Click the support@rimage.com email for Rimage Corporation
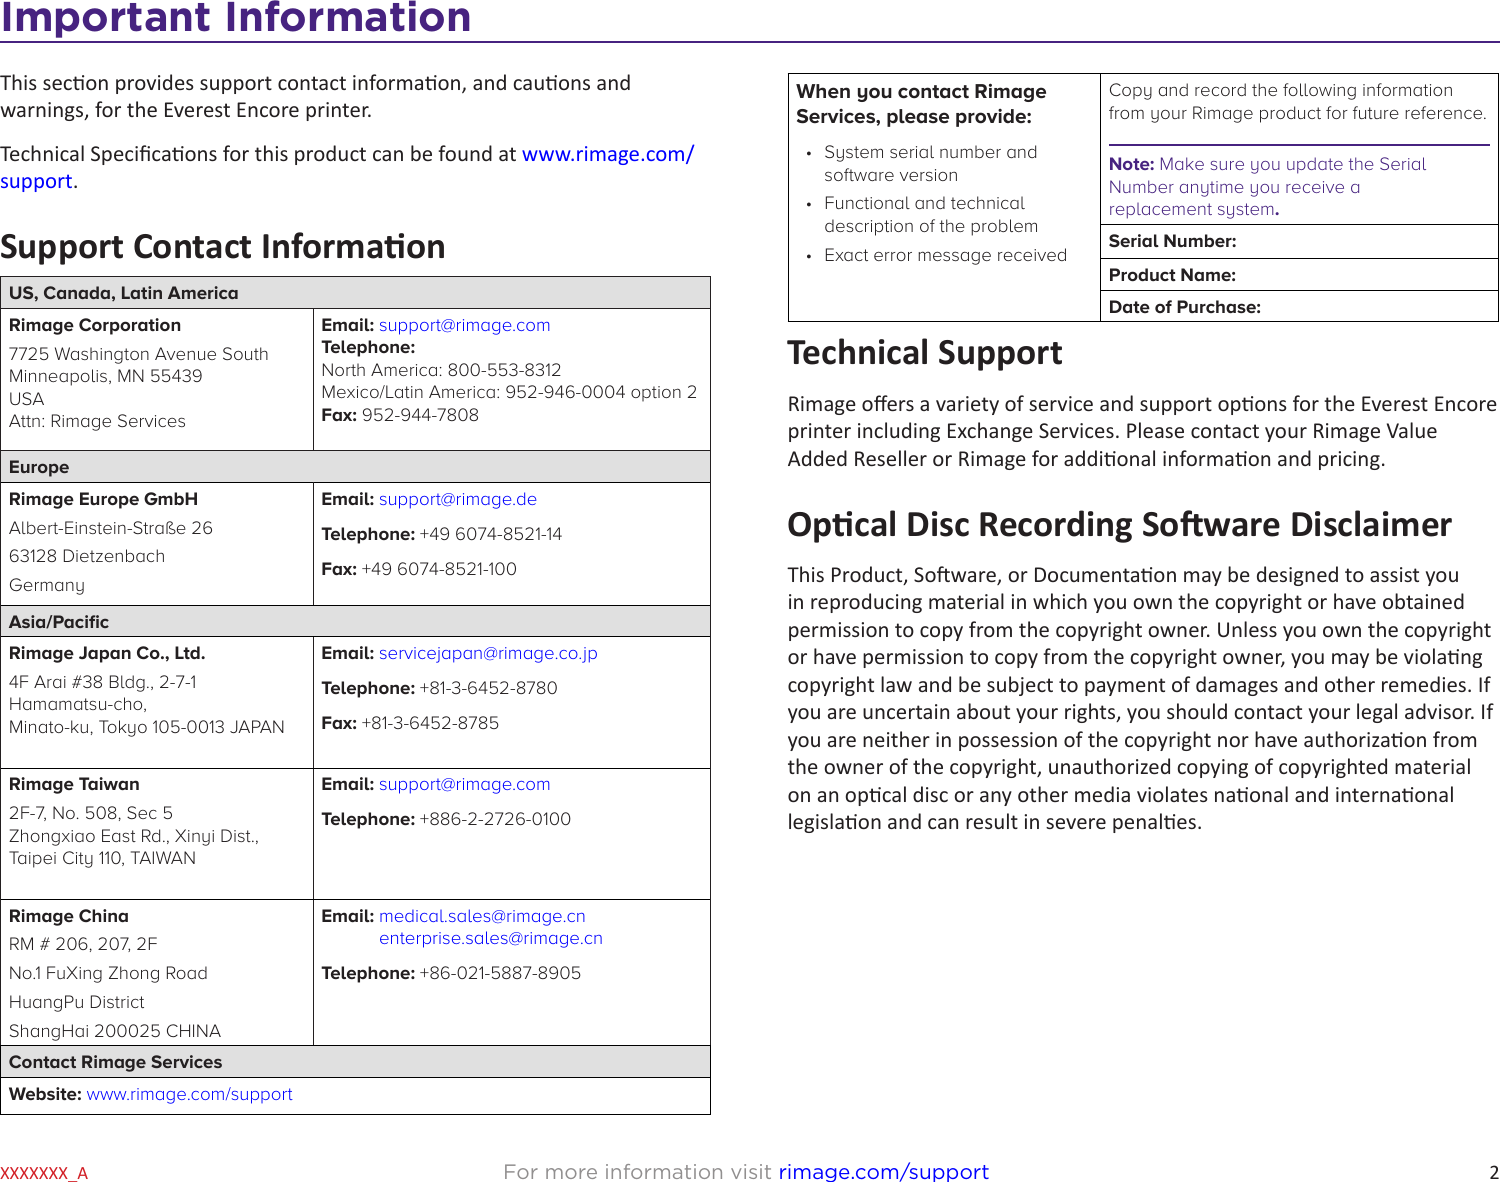This screenshot has height=1182, width=1500. [464, 325]
